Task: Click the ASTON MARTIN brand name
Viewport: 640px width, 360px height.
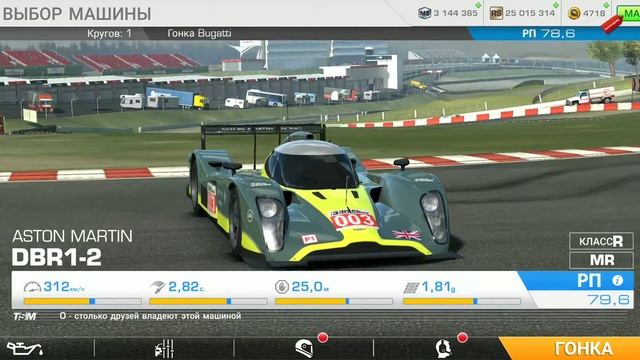Action: pos(72,236)
